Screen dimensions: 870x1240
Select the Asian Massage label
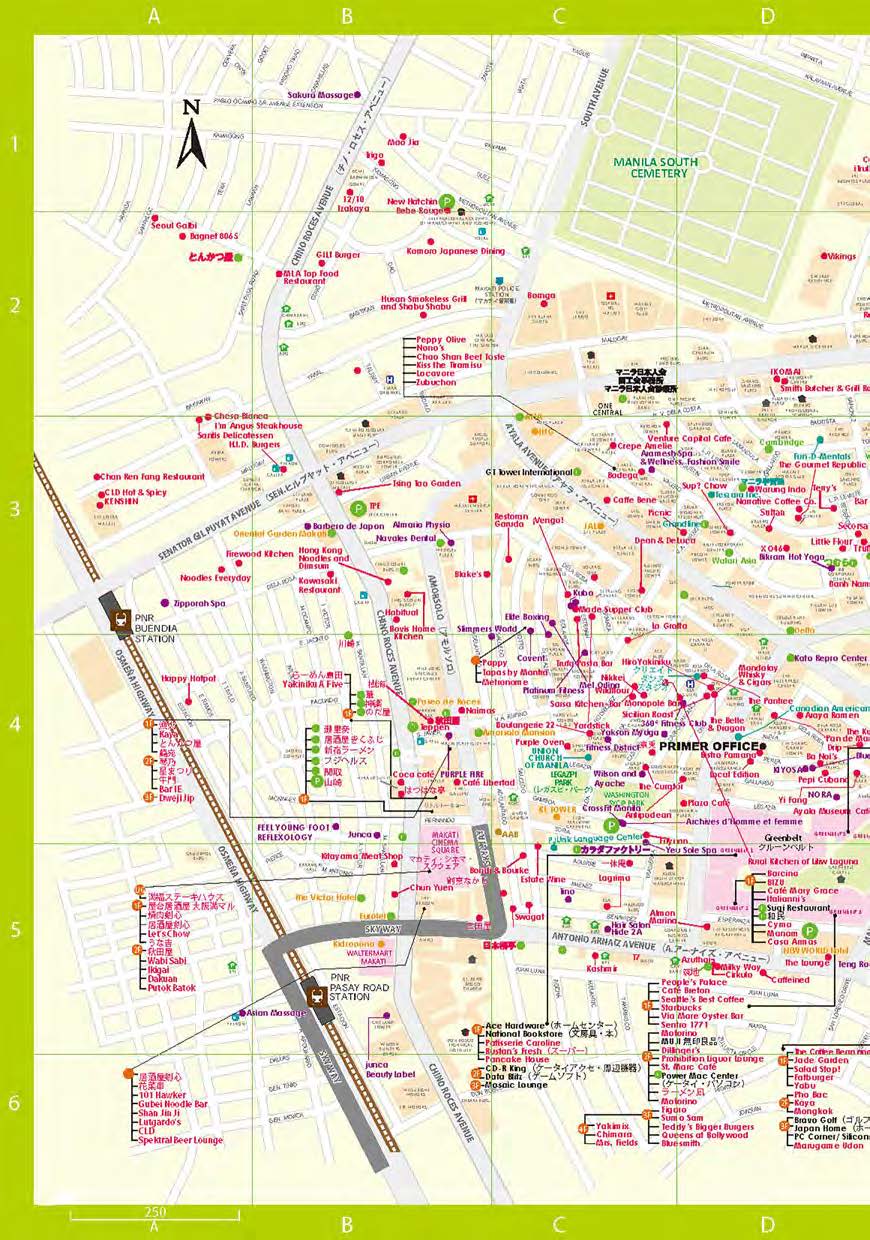(277, 1013)
